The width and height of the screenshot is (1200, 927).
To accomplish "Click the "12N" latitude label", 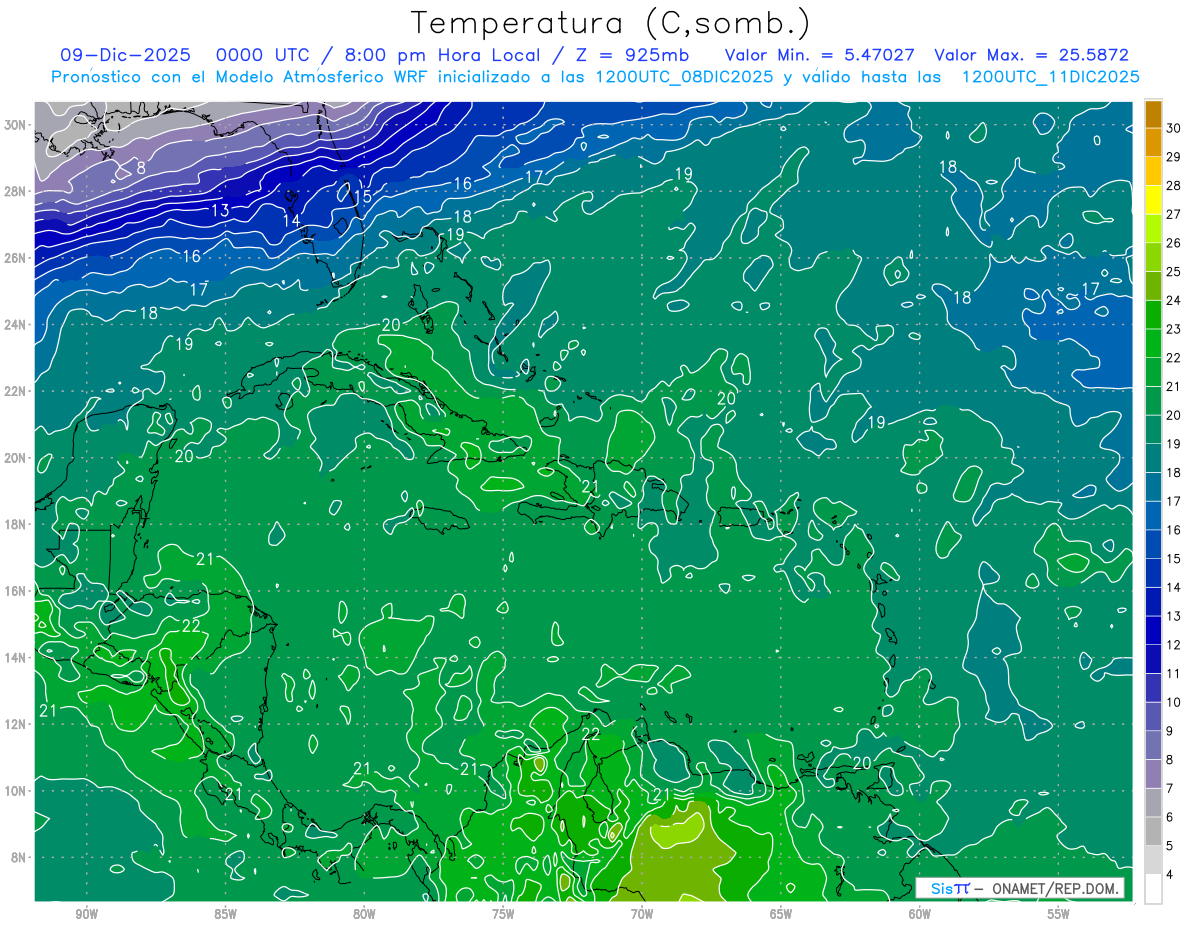I will click(x=17, y=724).
